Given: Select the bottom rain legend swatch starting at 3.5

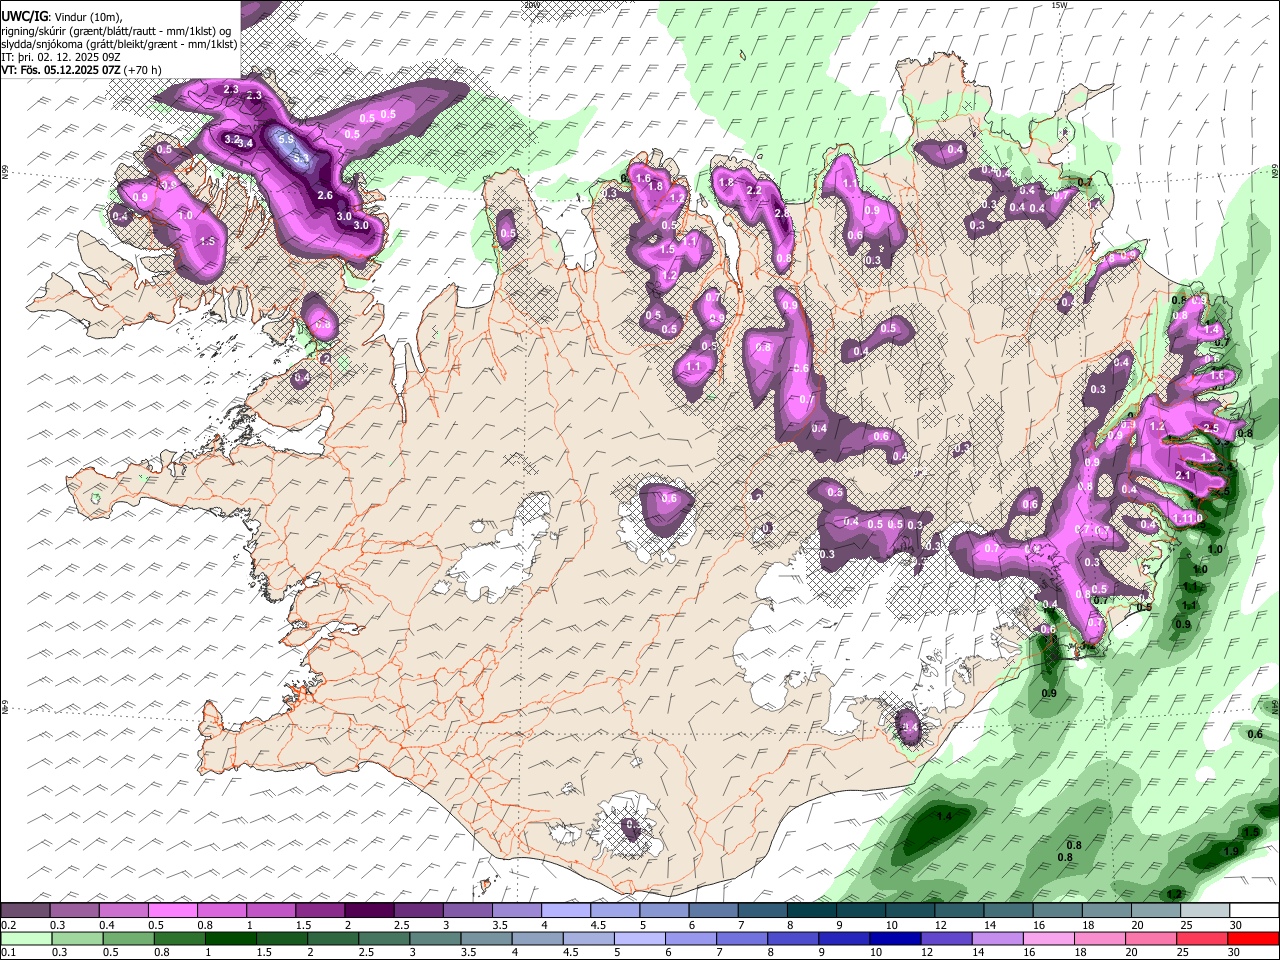Looking at the screenshot, I should click(486, 938).
